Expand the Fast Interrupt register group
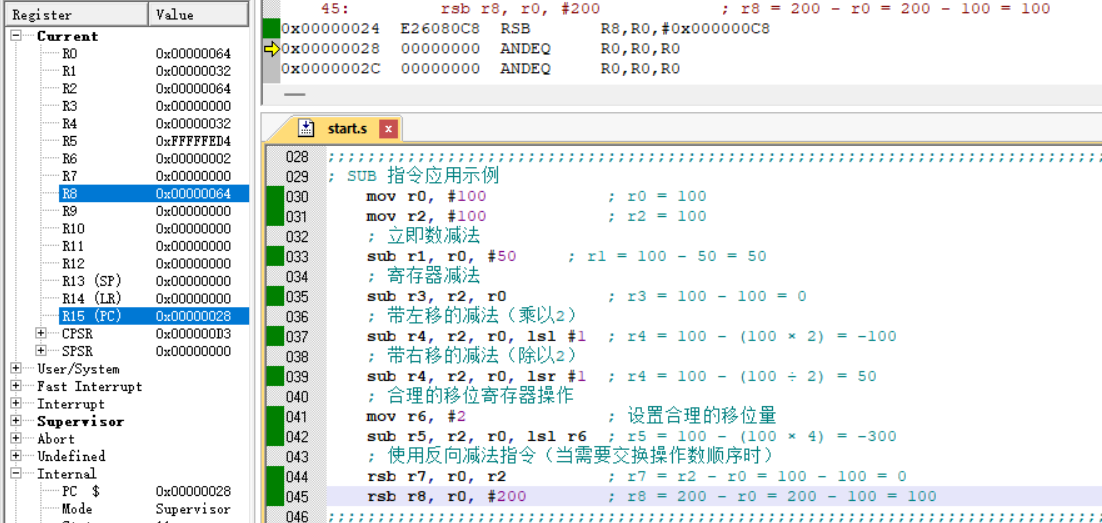1102x523 pixels. click(16, 386)
